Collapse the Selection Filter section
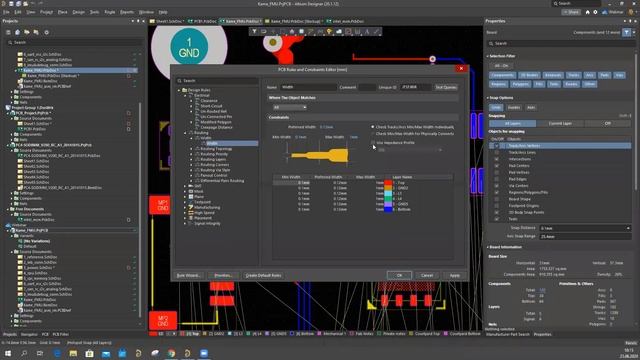640x360 pixels. point(487,56)
